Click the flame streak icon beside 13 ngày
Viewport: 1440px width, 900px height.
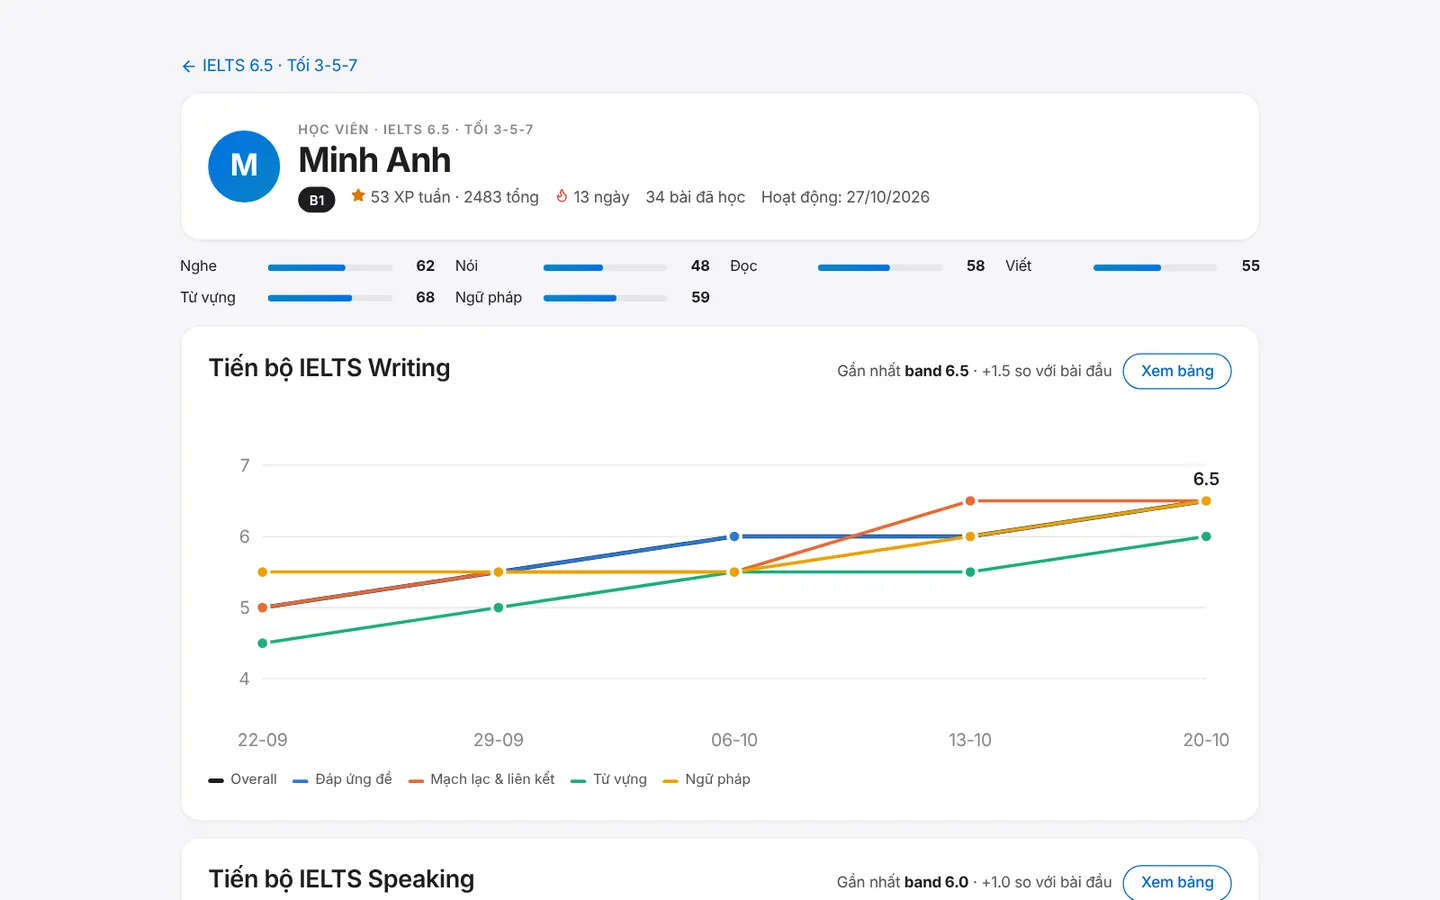(562, 196)
